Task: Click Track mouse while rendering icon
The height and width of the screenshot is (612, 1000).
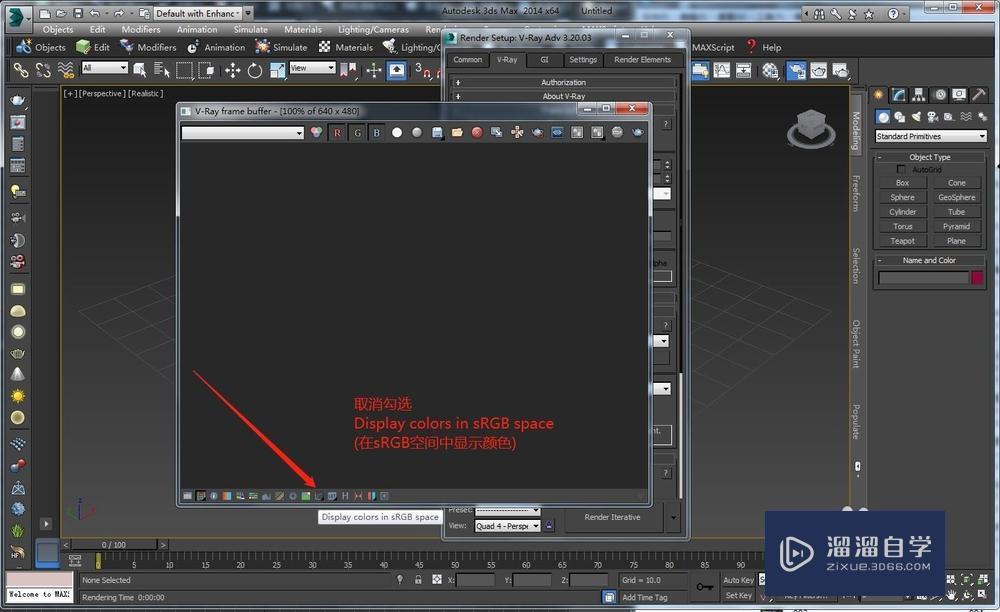Action: point(517,133)
